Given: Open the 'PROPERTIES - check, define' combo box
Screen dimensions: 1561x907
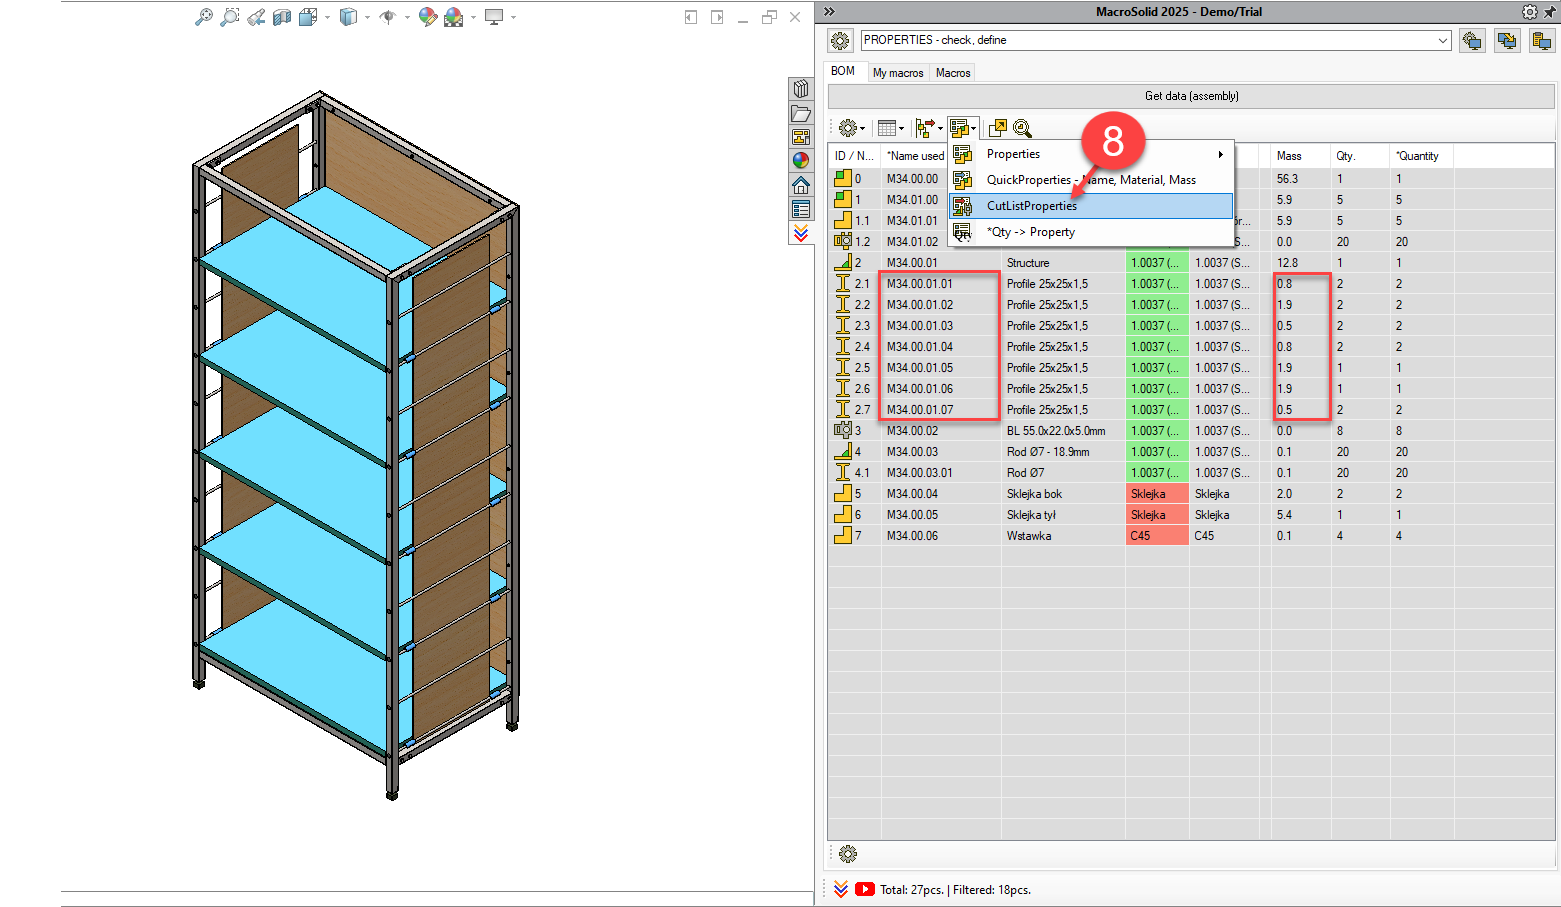Looking at the screenshot, I should 1156,40.
